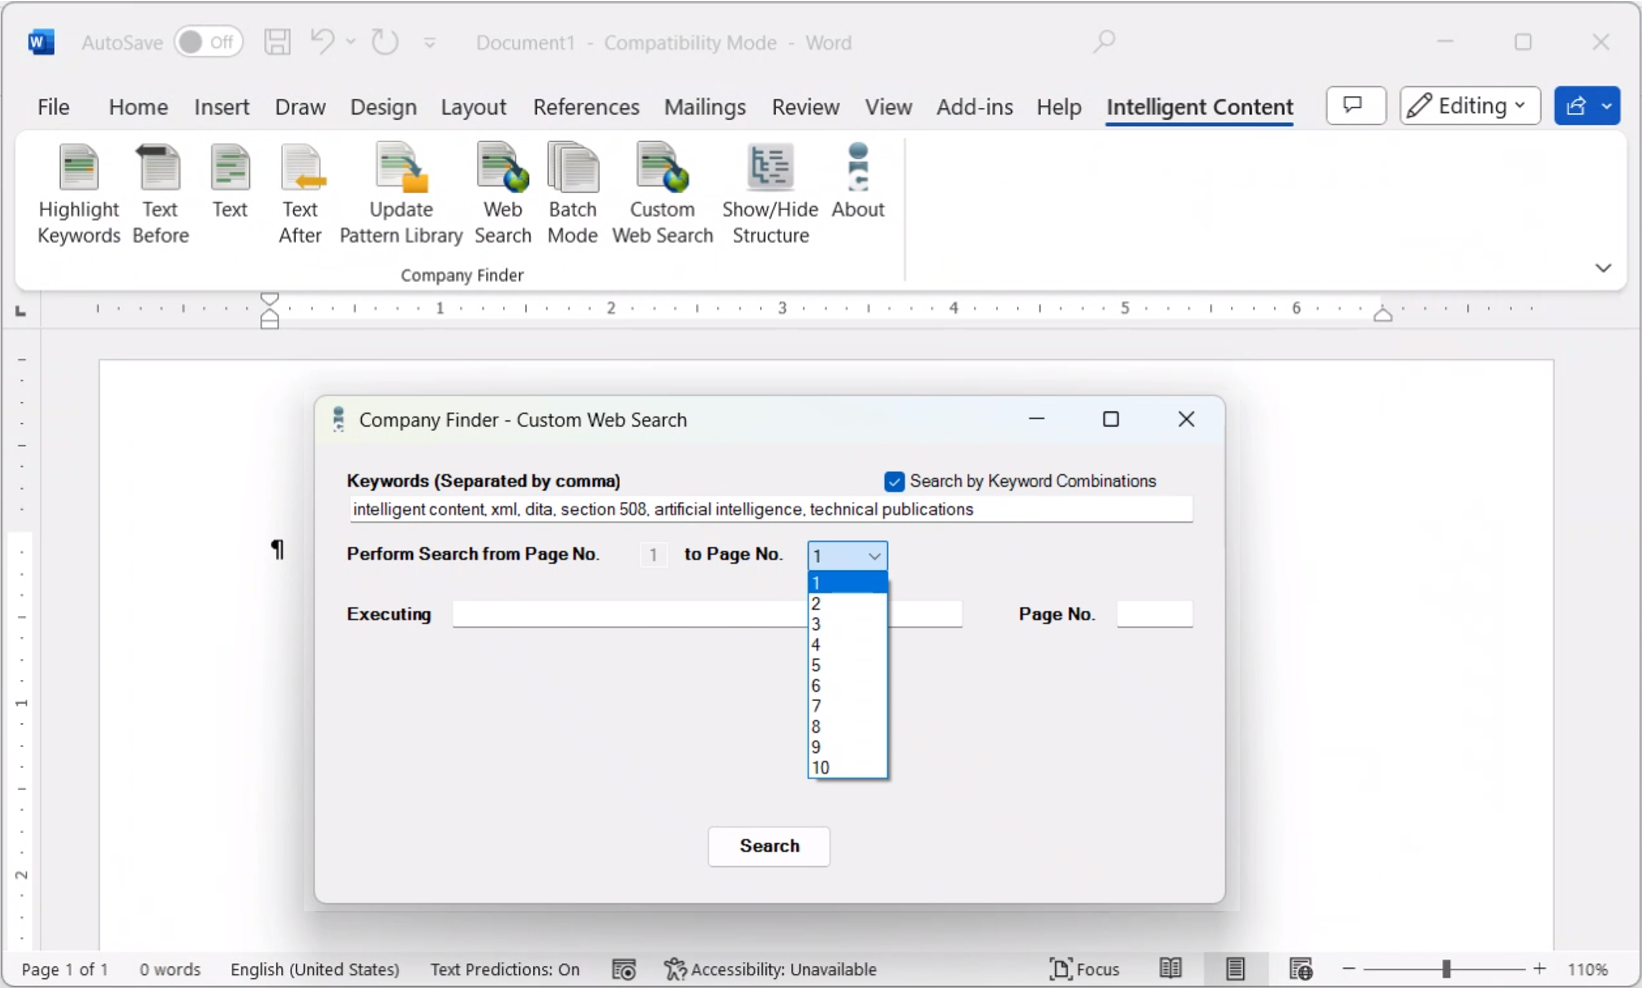Open the to Page No. combo box
Image resolution: width=1642 pixels, height=988 pixels.
847,556
